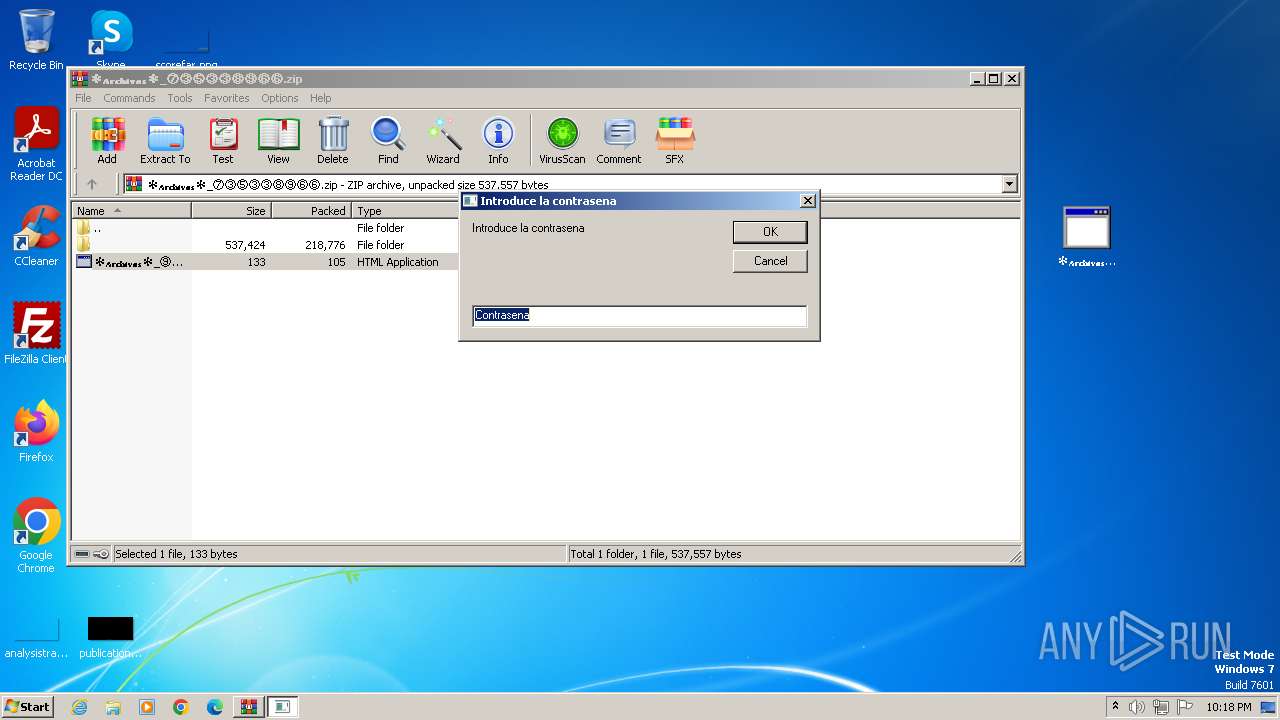Viewport: 1280px width, 720px height.
Task: Select the HTML Application file row
Action: click(265, 262)
